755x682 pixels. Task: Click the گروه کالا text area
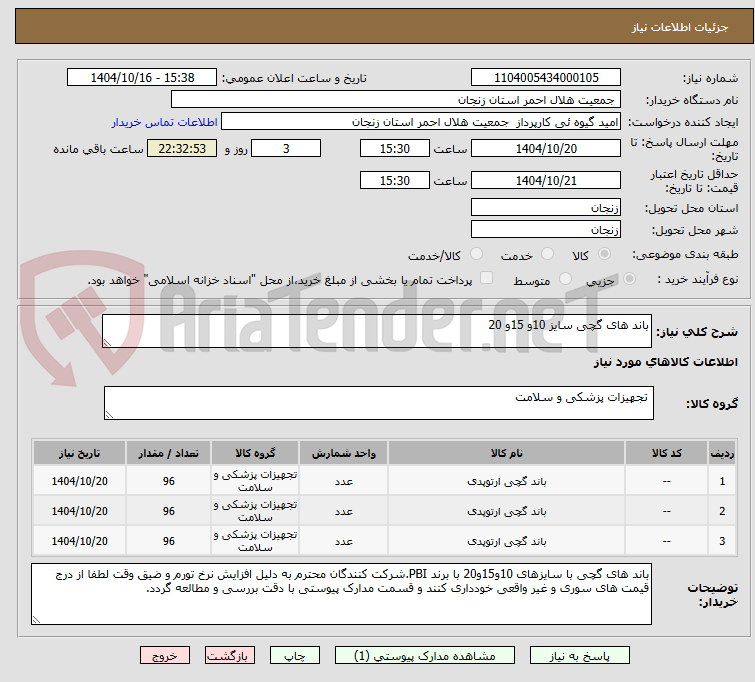(378, 403)
